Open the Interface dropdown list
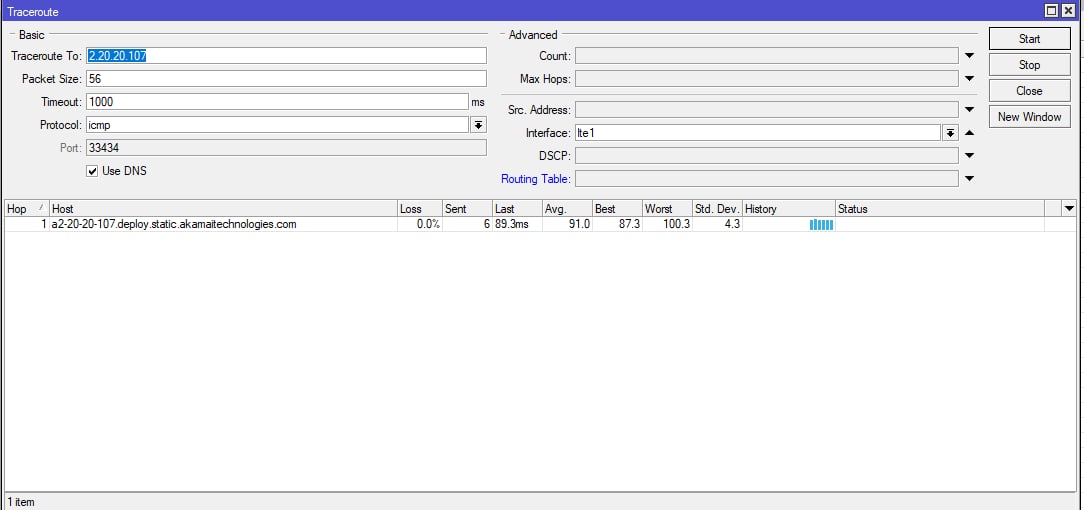The image size is (1084, 510). coord(951,133)
